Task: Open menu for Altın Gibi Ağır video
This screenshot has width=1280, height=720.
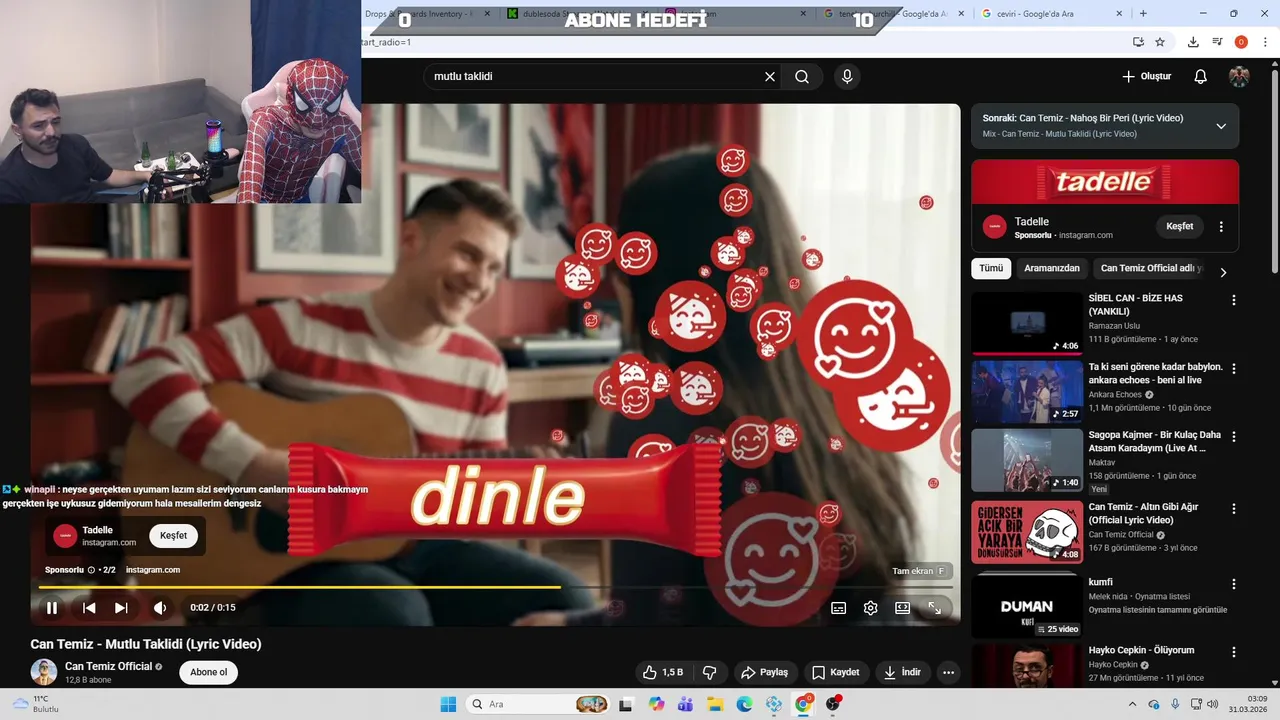Action: click(1234, 509)
